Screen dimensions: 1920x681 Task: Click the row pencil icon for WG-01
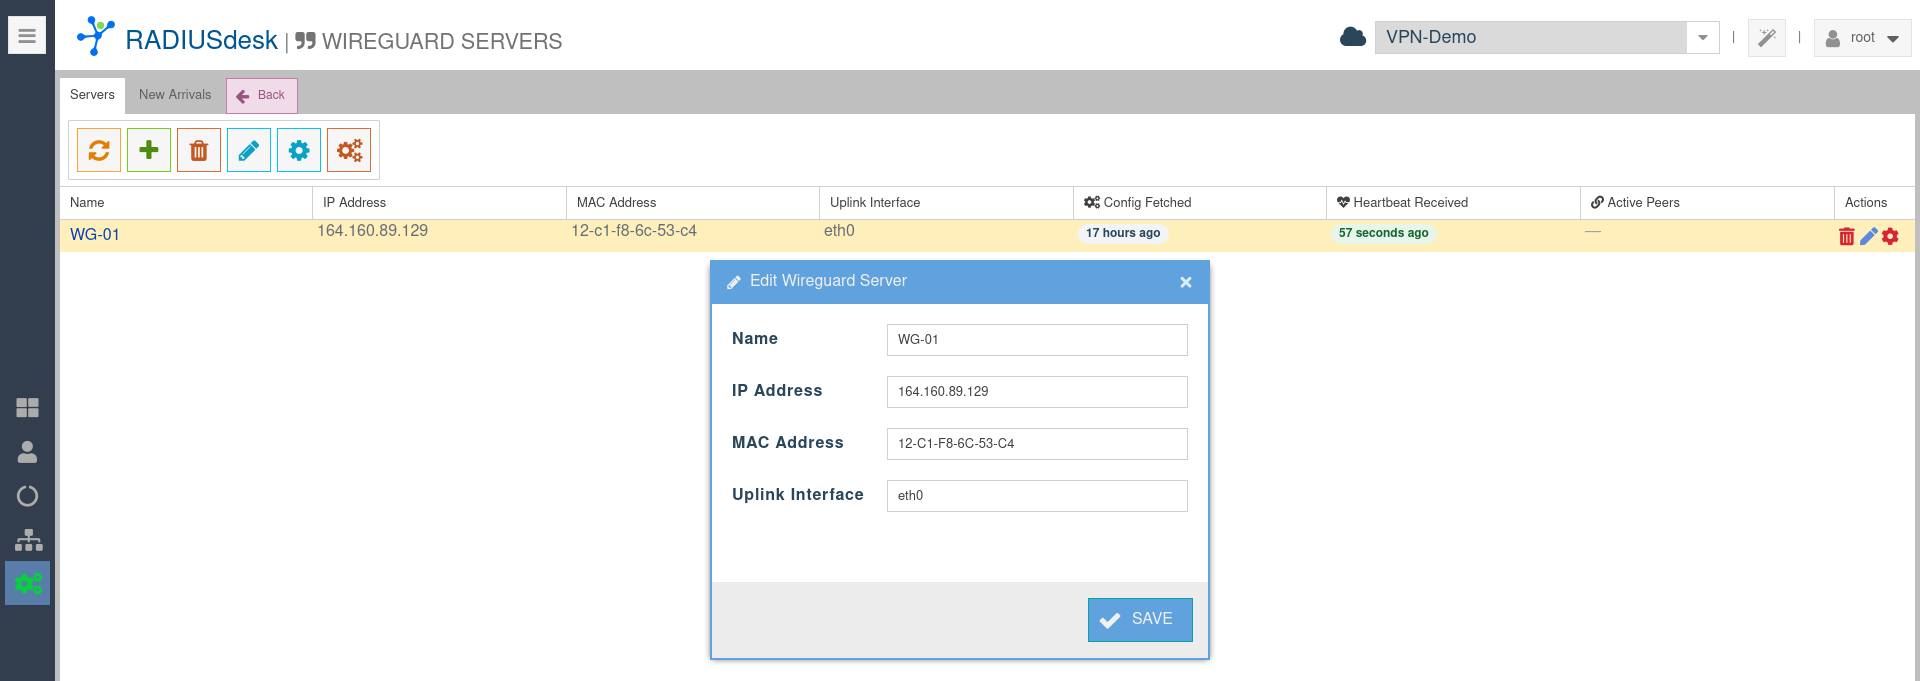(1868, 236)
